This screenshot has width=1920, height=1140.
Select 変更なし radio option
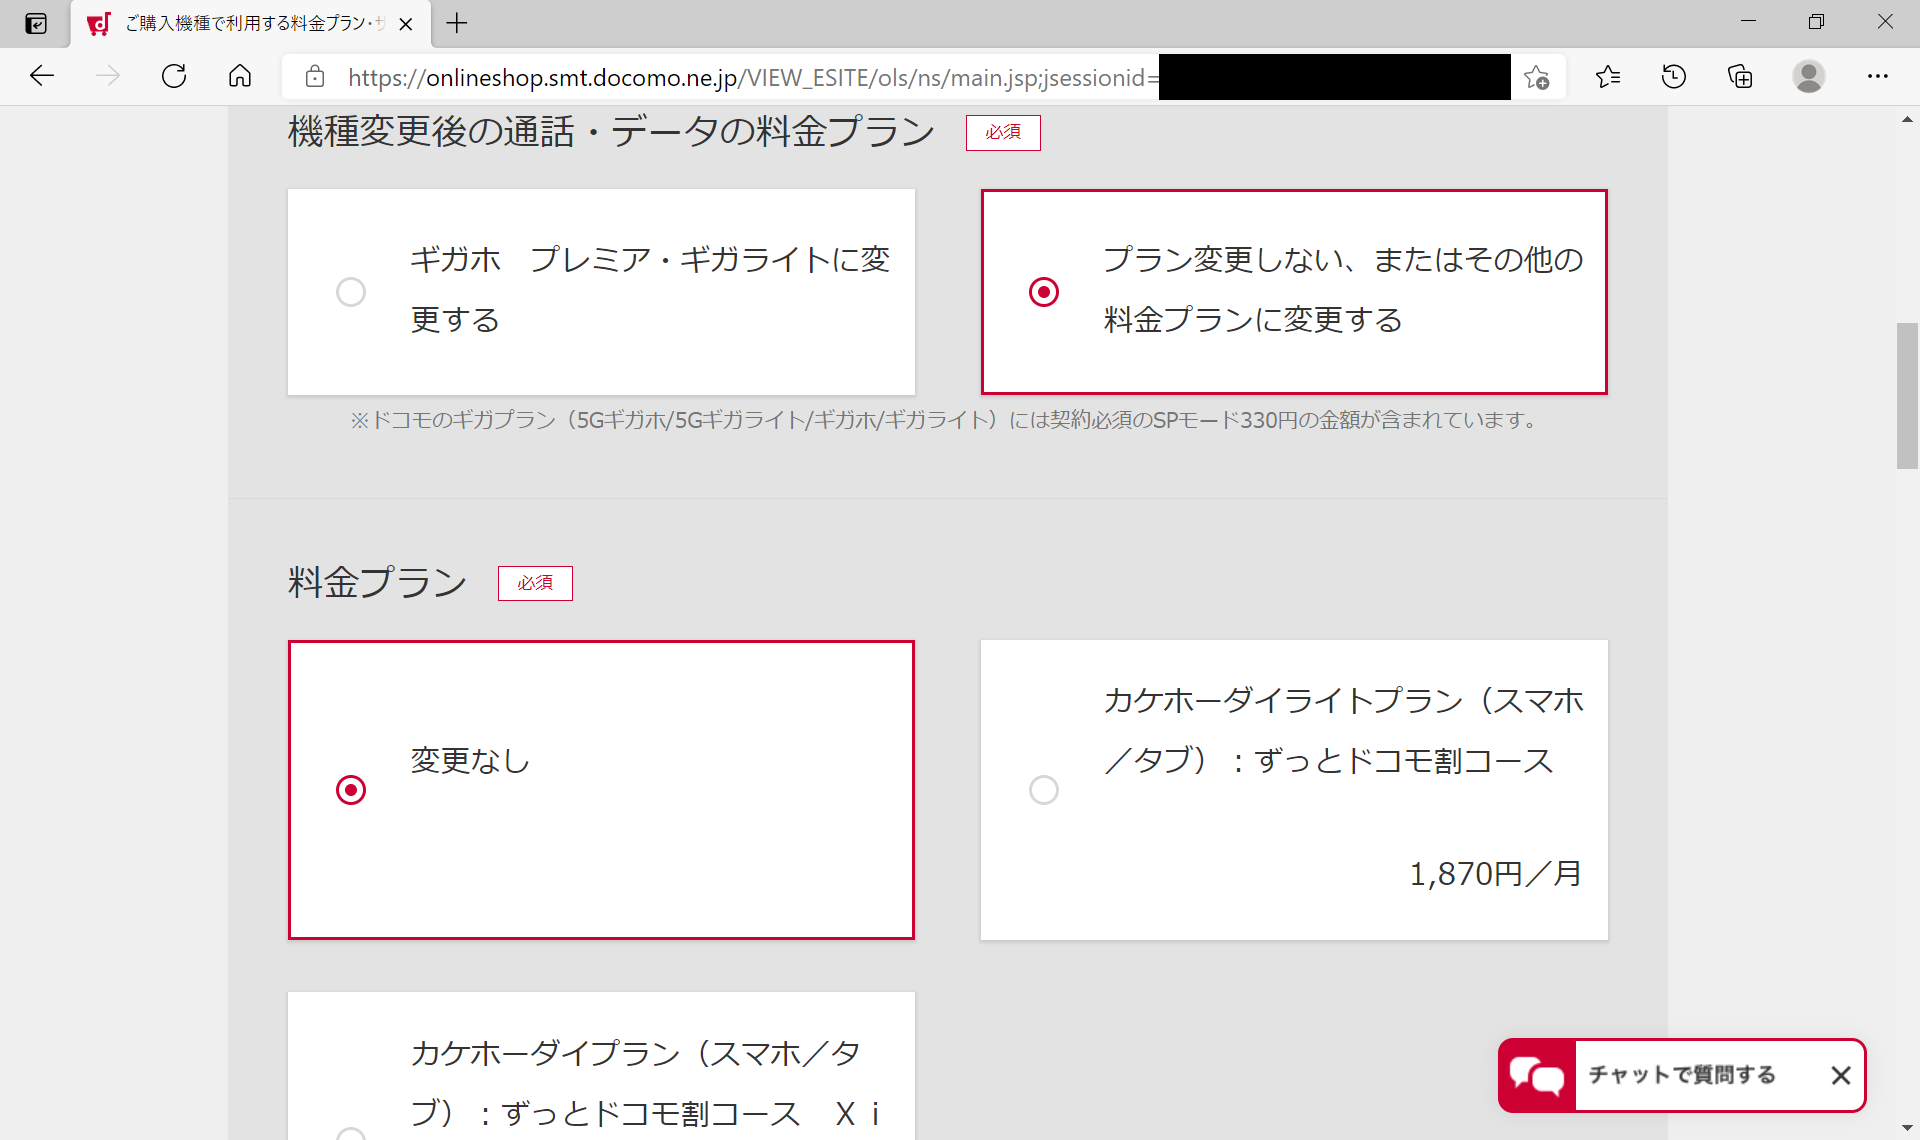(x=351, y=790)
